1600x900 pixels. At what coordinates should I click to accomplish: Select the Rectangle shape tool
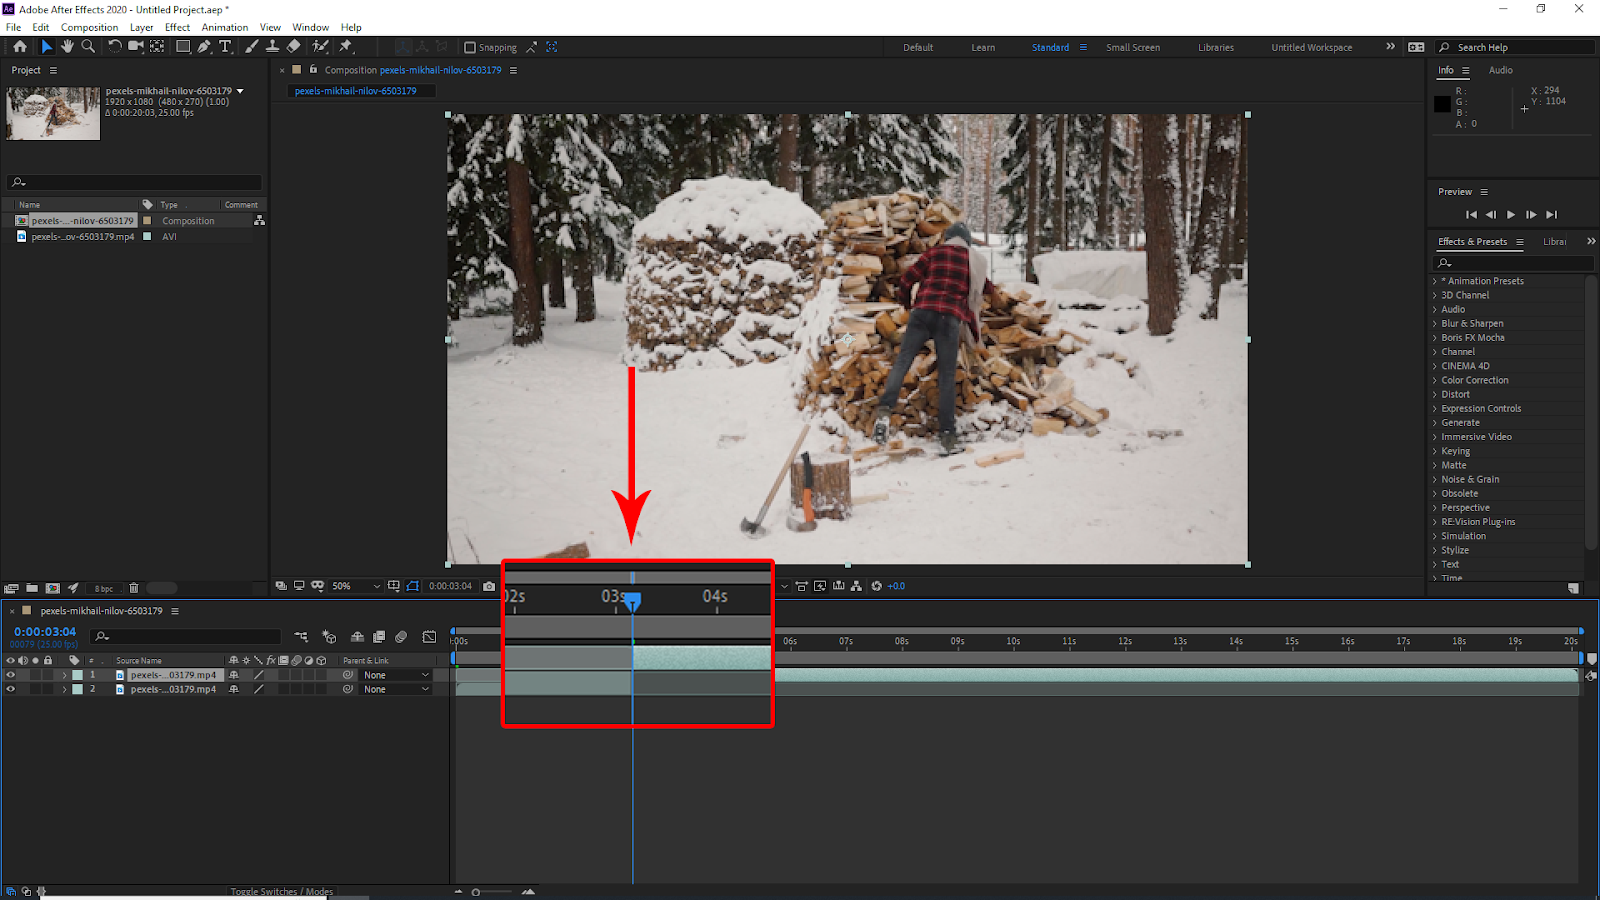(x=183, y=47)
